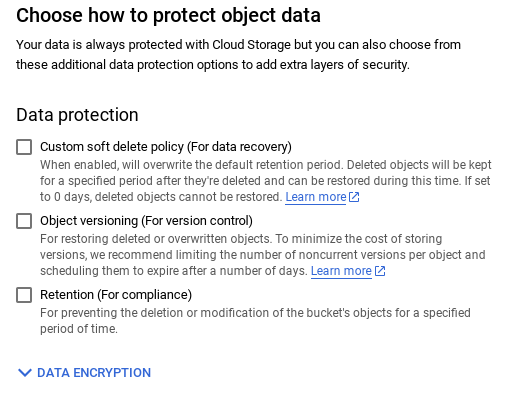Screen dimensions: 510x394
Task: Open external link icon after soft delete Learn more
Action: click(x=354, y=197)
